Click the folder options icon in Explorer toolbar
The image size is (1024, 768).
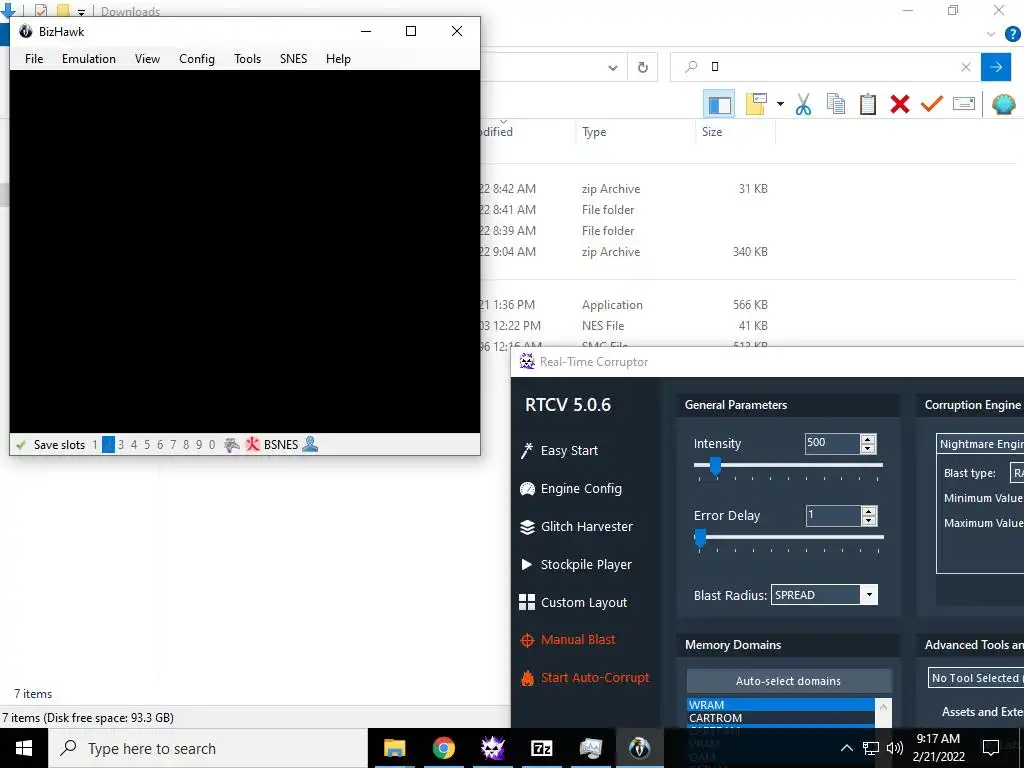(x=756, y=104)
